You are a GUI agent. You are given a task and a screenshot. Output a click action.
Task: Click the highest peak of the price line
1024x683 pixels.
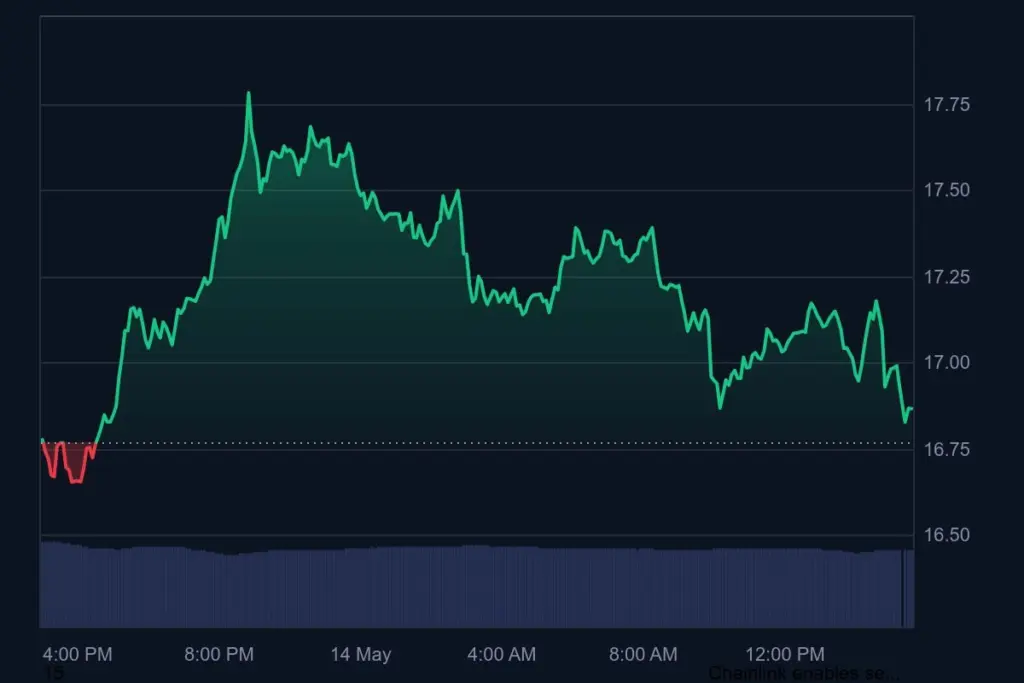(248, 94)
